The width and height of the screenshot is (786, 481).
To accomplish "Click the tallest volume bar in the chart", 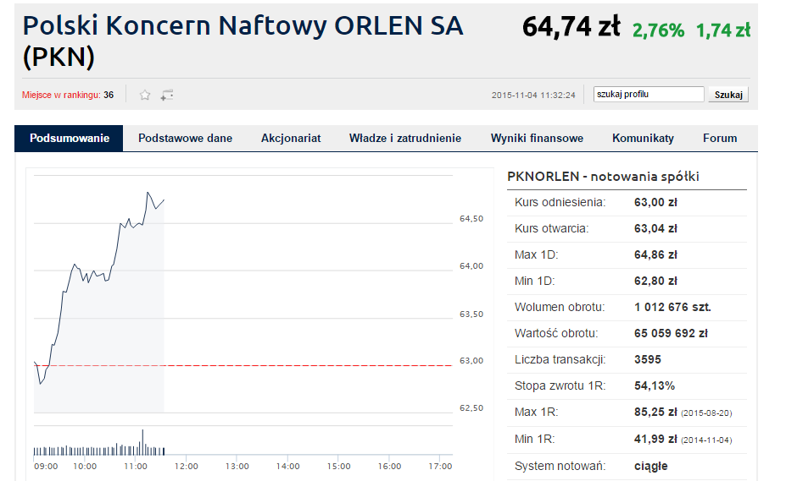I will (x=142, y=441).
